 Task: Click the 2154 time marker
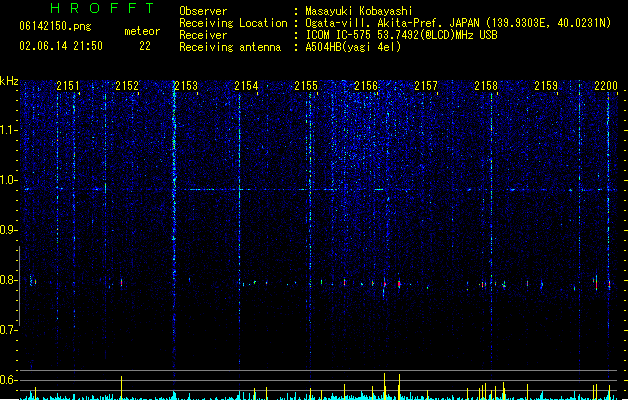pyautogui.click(x=246, y=86)
